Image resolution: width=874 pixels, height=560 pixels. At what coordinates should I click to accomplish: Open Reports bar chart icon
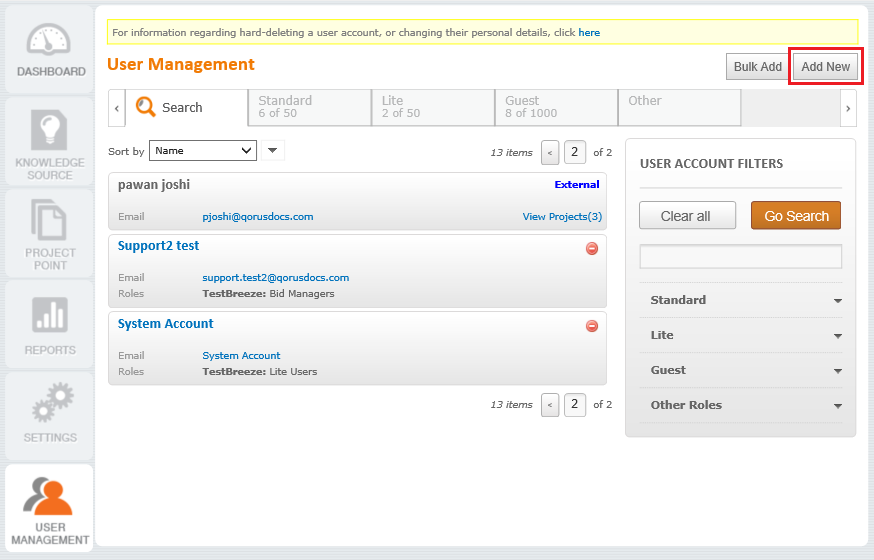[x=50, y=315]
